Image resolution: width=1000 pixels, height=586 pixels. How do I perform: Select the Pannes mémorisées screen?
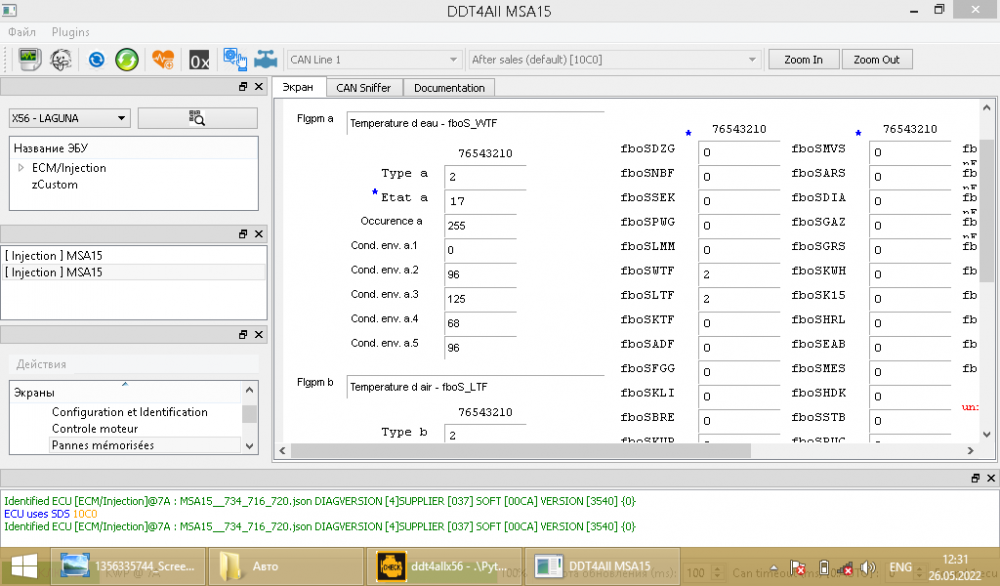[x=103, y=445]
